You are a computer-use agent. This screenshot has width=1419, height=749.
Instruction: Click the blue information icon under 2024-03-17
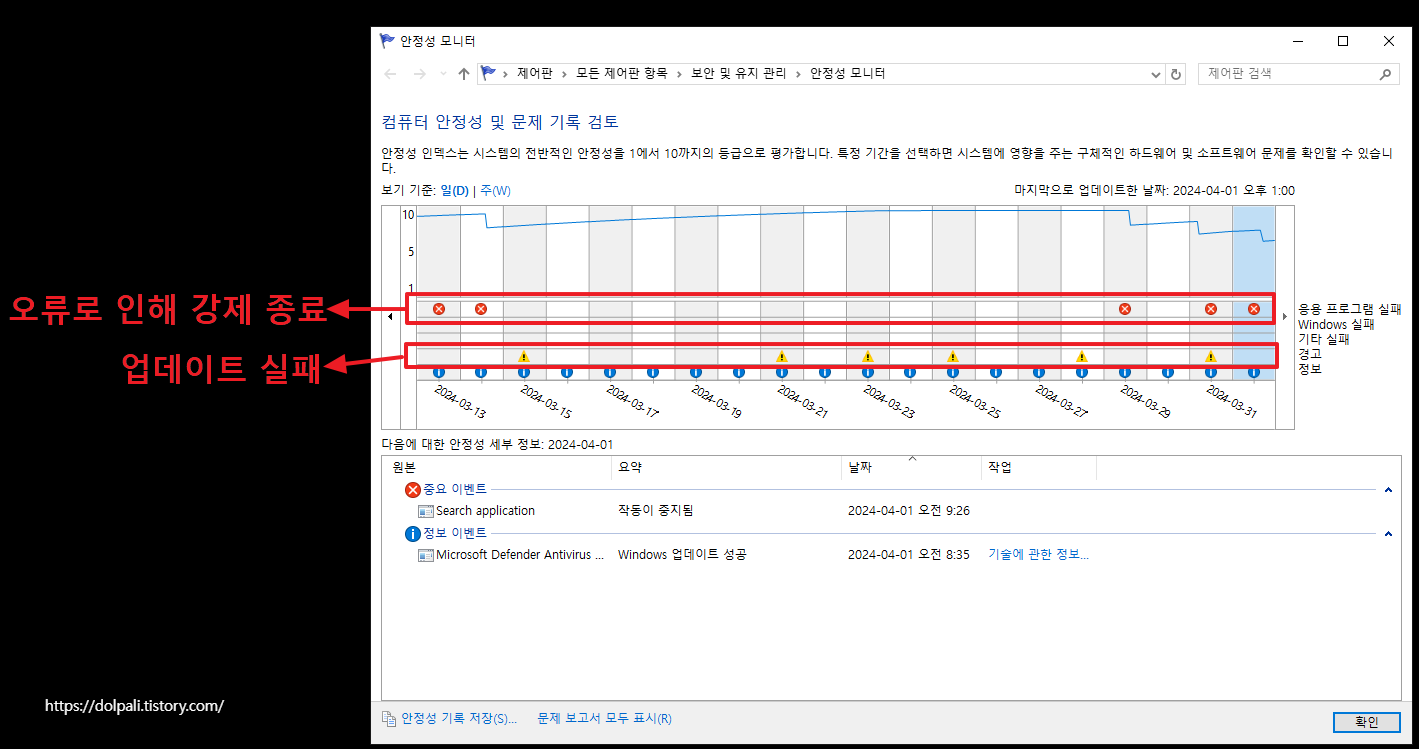coord(610,372)
